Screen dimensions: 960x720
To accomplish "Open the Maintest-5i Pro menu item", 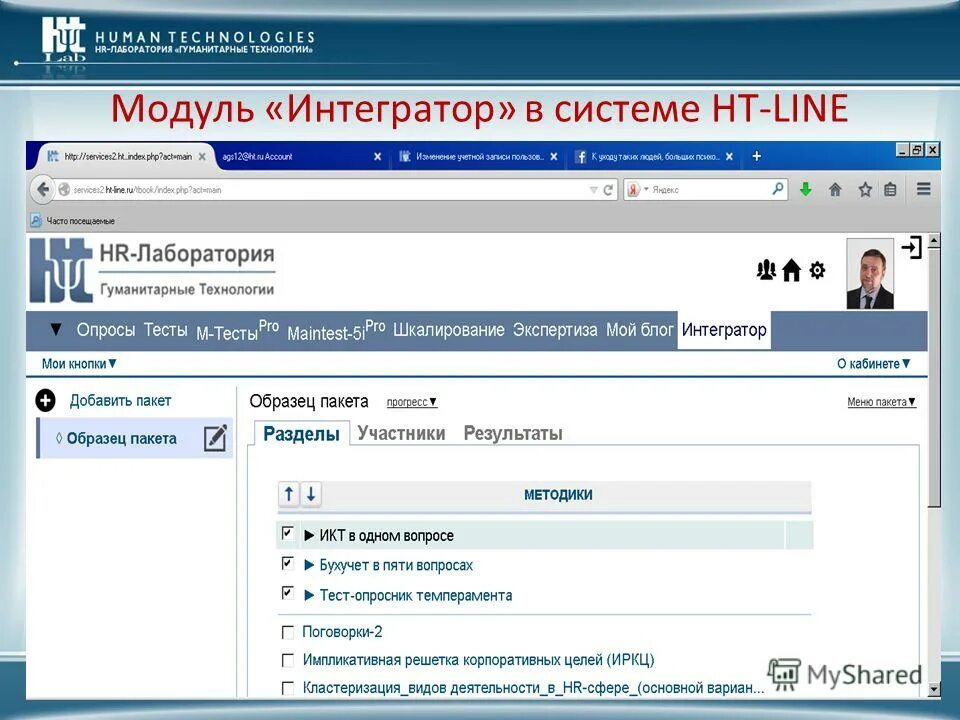I will [x=336, y=331].
